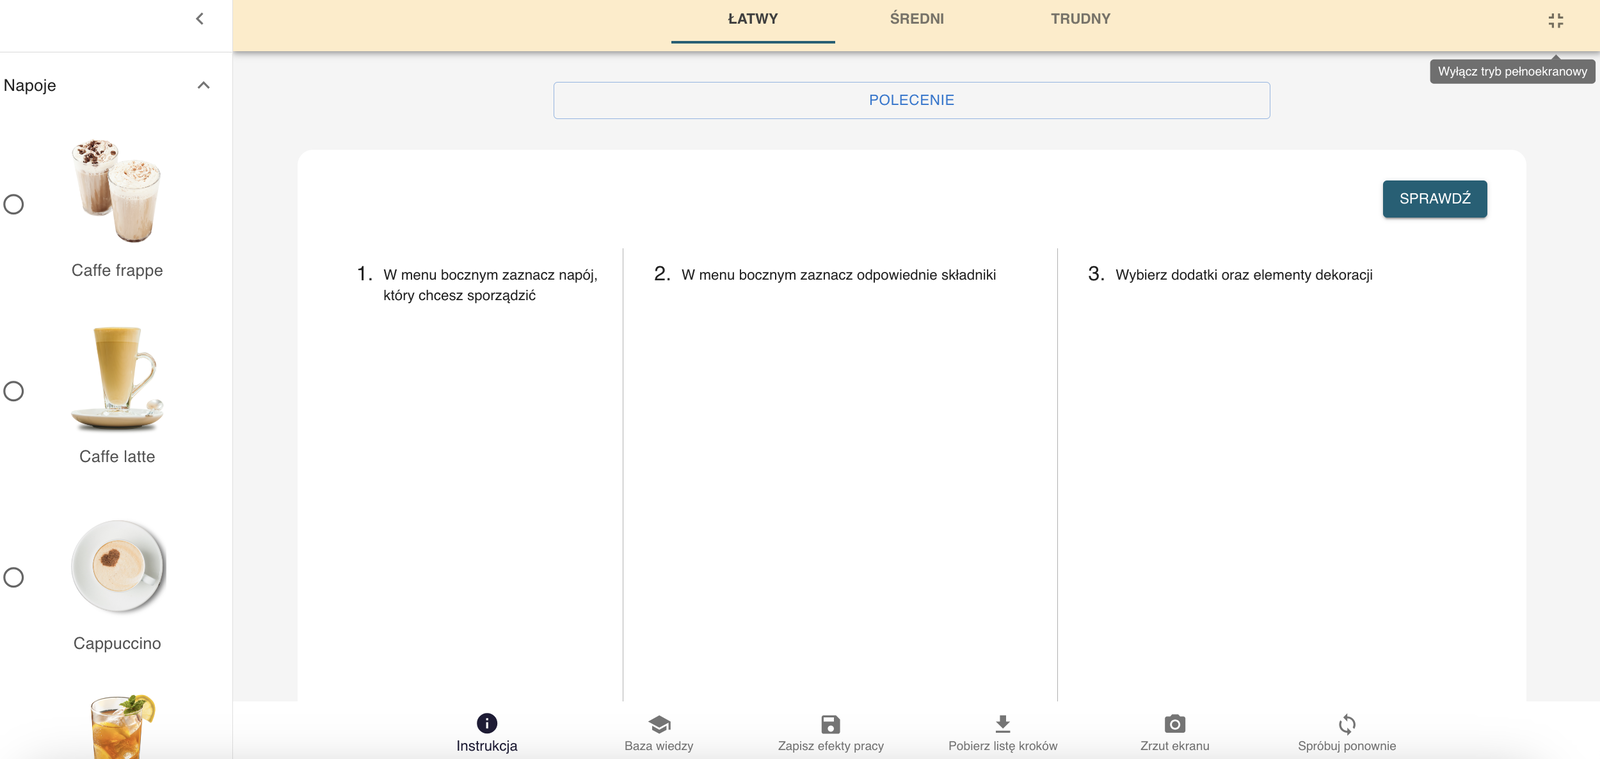Switch to the ŚREDNI difficulty tab
Screen dimensions: 1600x759
(917, 19)
